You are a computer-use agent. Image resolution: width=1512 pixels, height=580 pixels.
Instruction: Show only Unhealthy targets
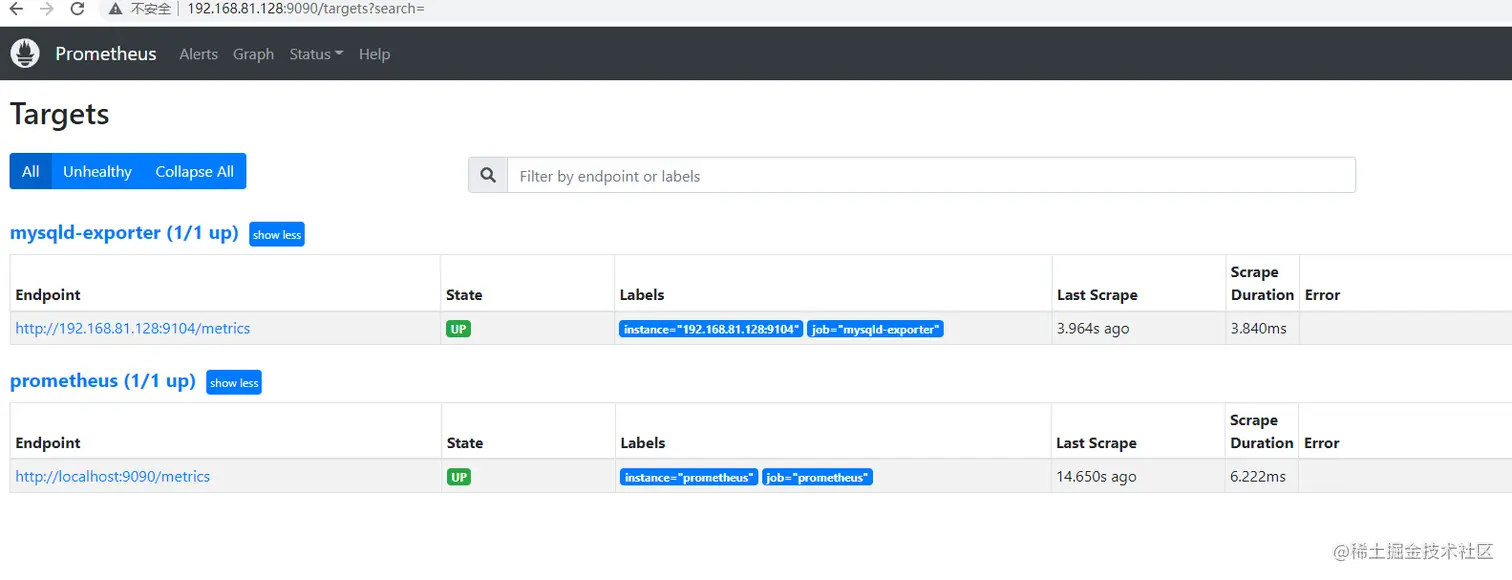point(97,171)
